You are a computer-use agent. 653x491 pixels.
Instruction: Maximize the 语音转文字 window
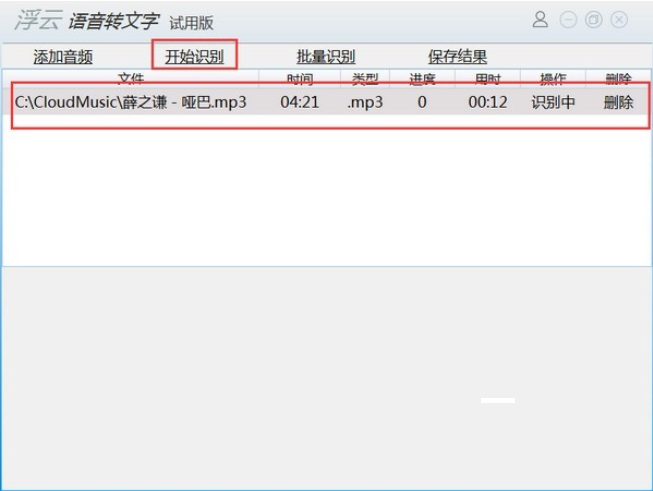tap(593, 20)
